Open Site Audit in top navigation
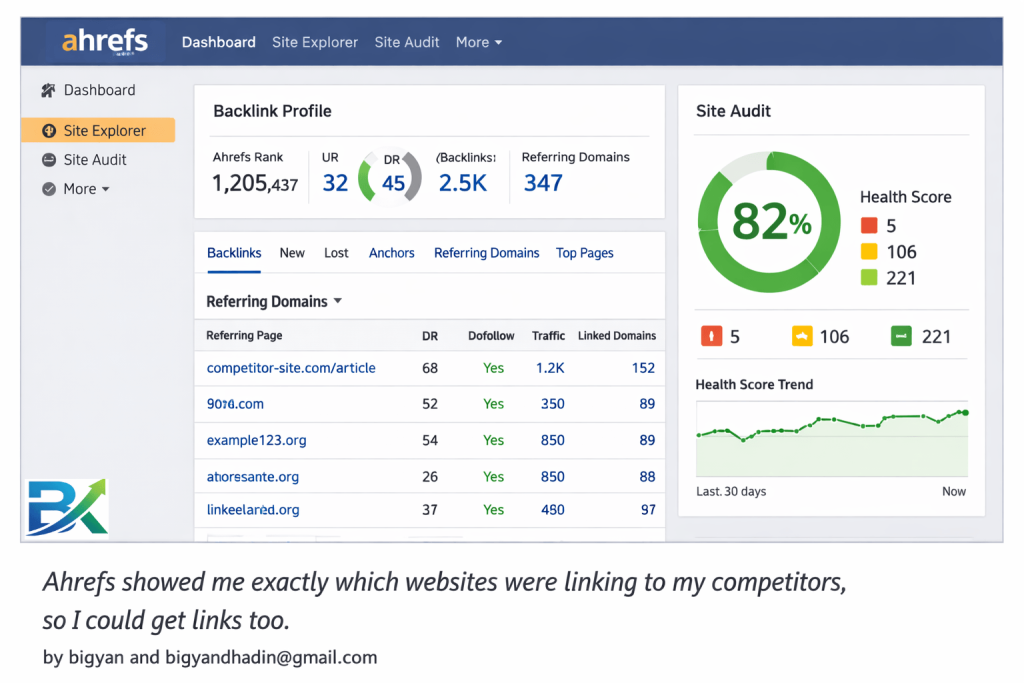 pos(407,42)
